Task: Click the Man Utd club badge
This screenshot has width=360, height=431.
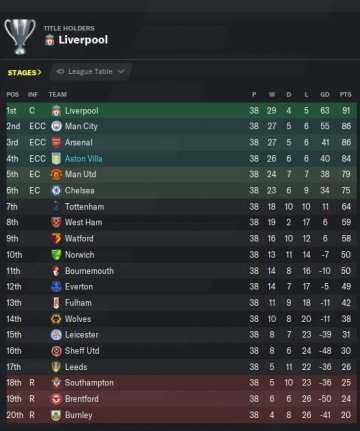Action: point(56,174)
